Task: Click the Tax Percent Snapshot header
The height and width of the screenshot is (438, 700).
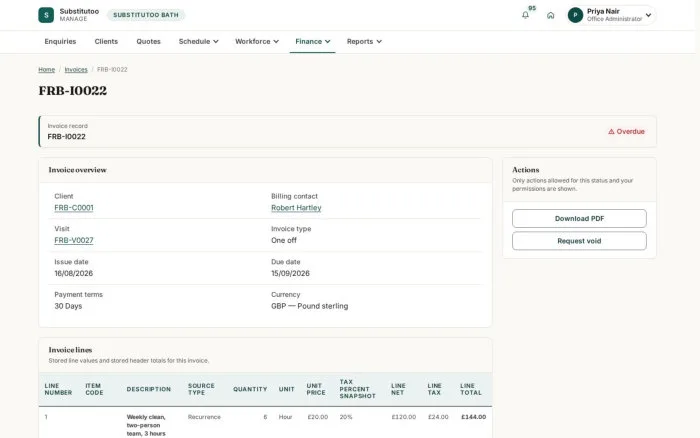Action: [357, 389]
